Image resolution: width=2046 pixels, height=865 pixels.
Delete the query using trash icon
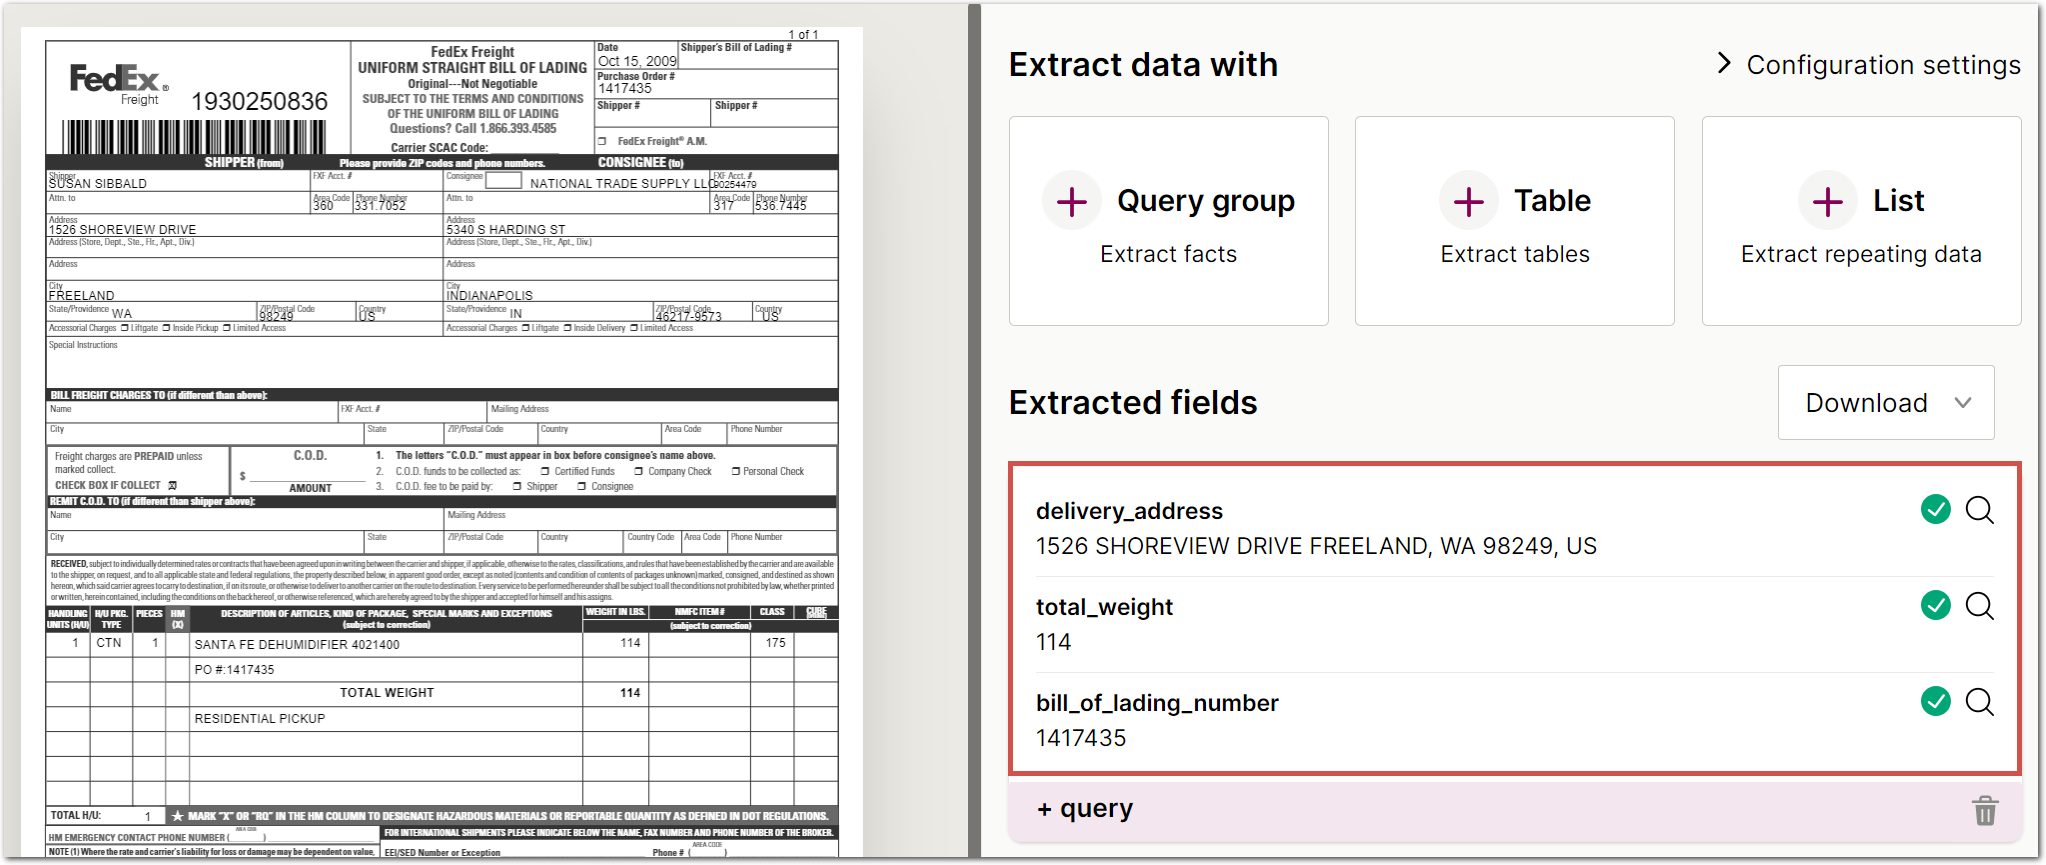(x=1985, y=810)
